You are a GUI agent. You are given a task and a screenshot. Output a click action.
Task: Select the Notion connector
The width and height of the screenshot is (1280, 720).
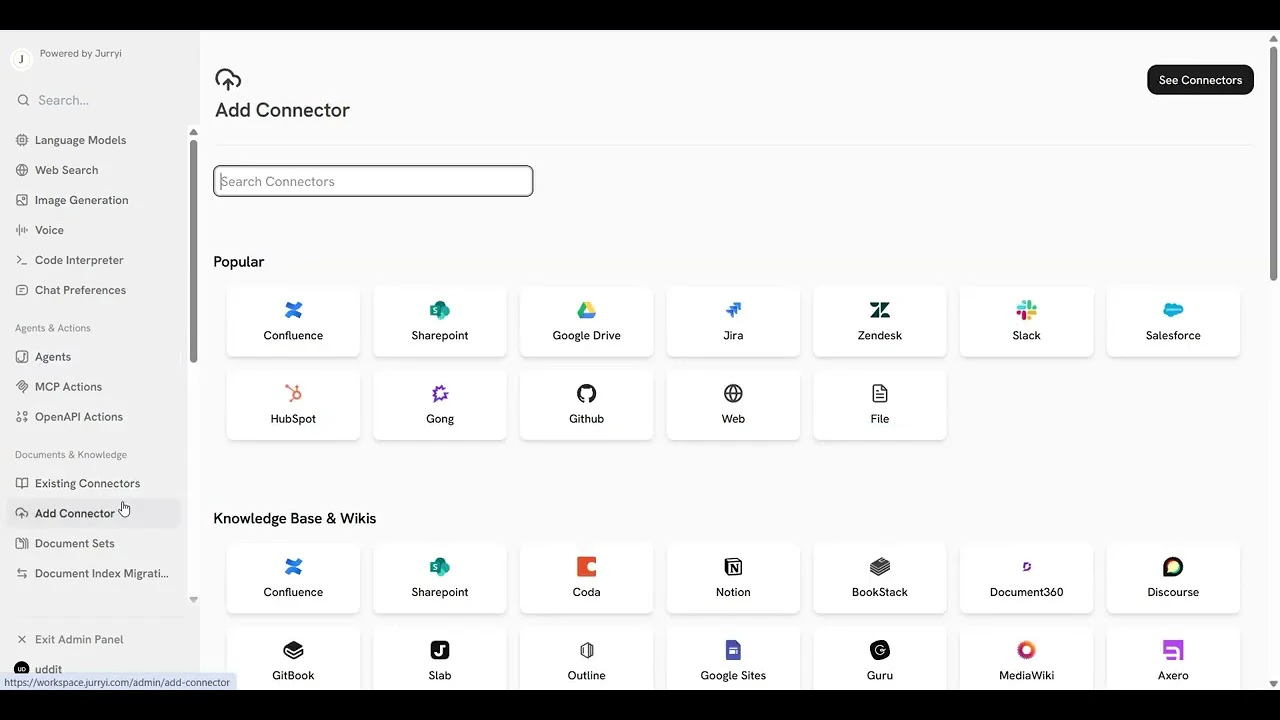pos(733,578)
